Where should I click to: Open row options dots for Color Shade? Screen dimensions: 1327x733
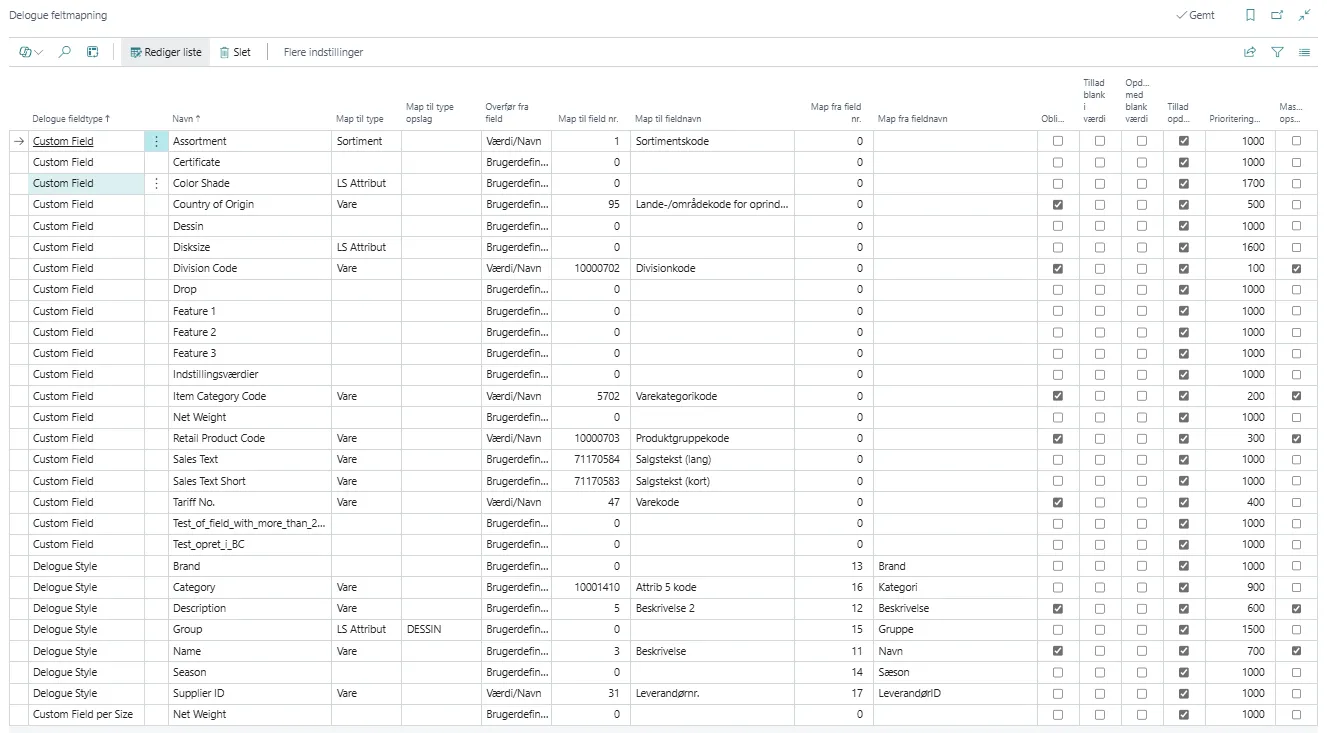pyautogui.click(x=156, y=183)
